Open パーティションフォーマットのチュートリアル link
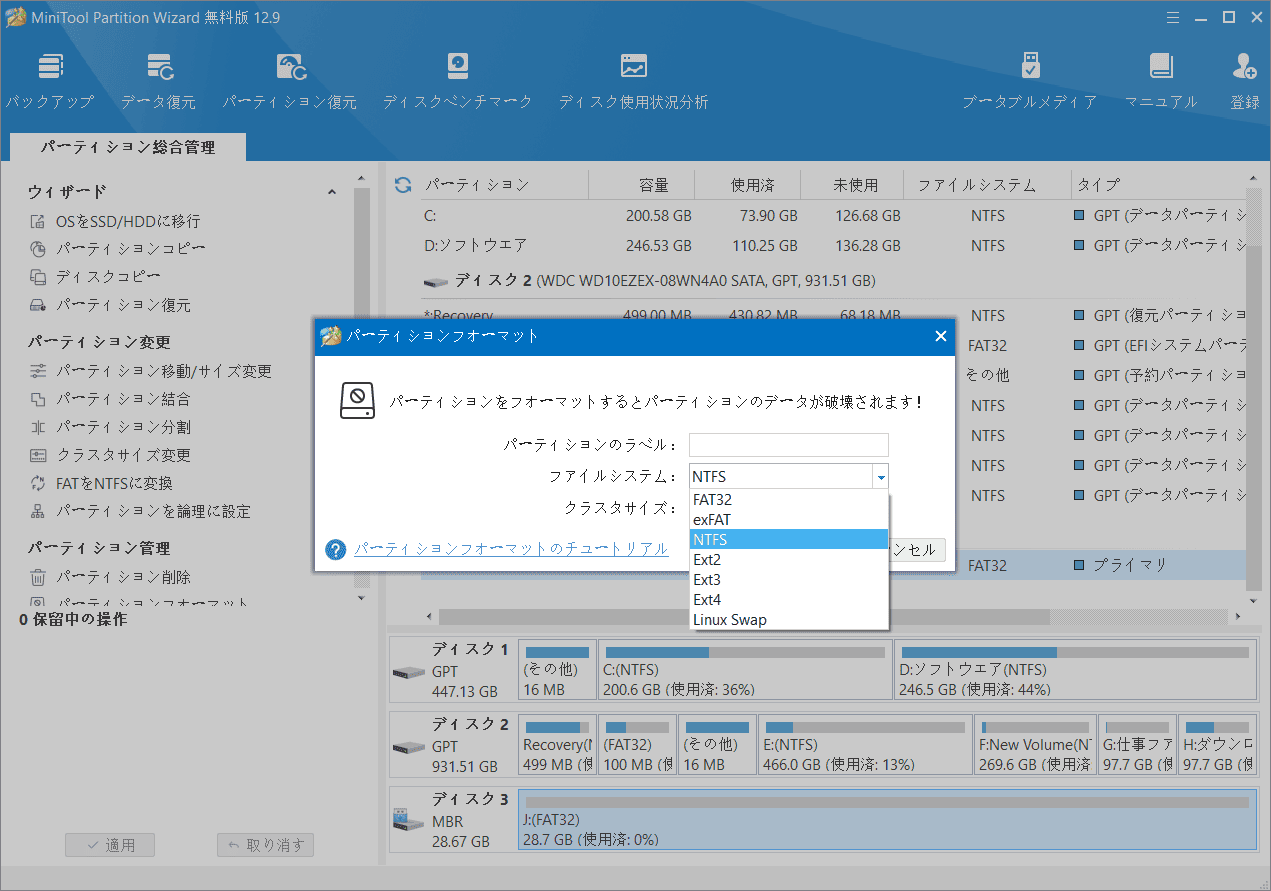 [x=511, y=549]
